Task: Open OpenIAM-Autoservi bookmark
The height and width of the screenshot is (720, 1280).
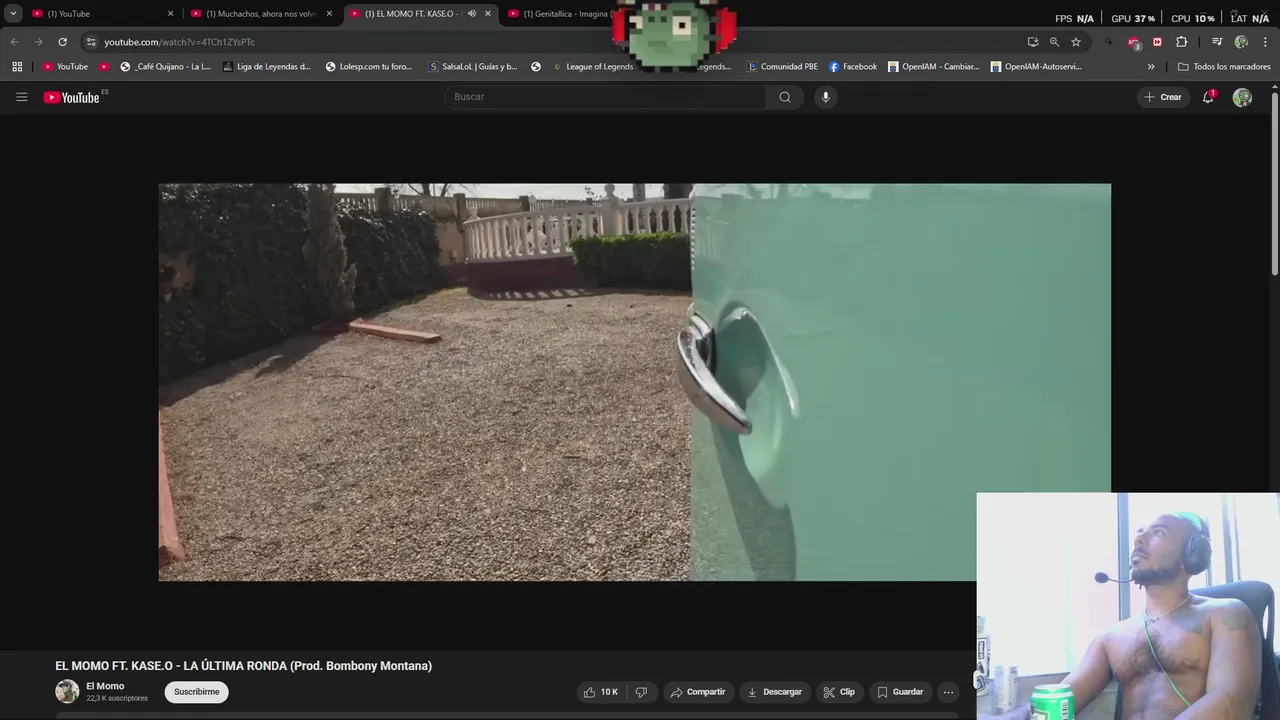Action: click(1036, 67)
